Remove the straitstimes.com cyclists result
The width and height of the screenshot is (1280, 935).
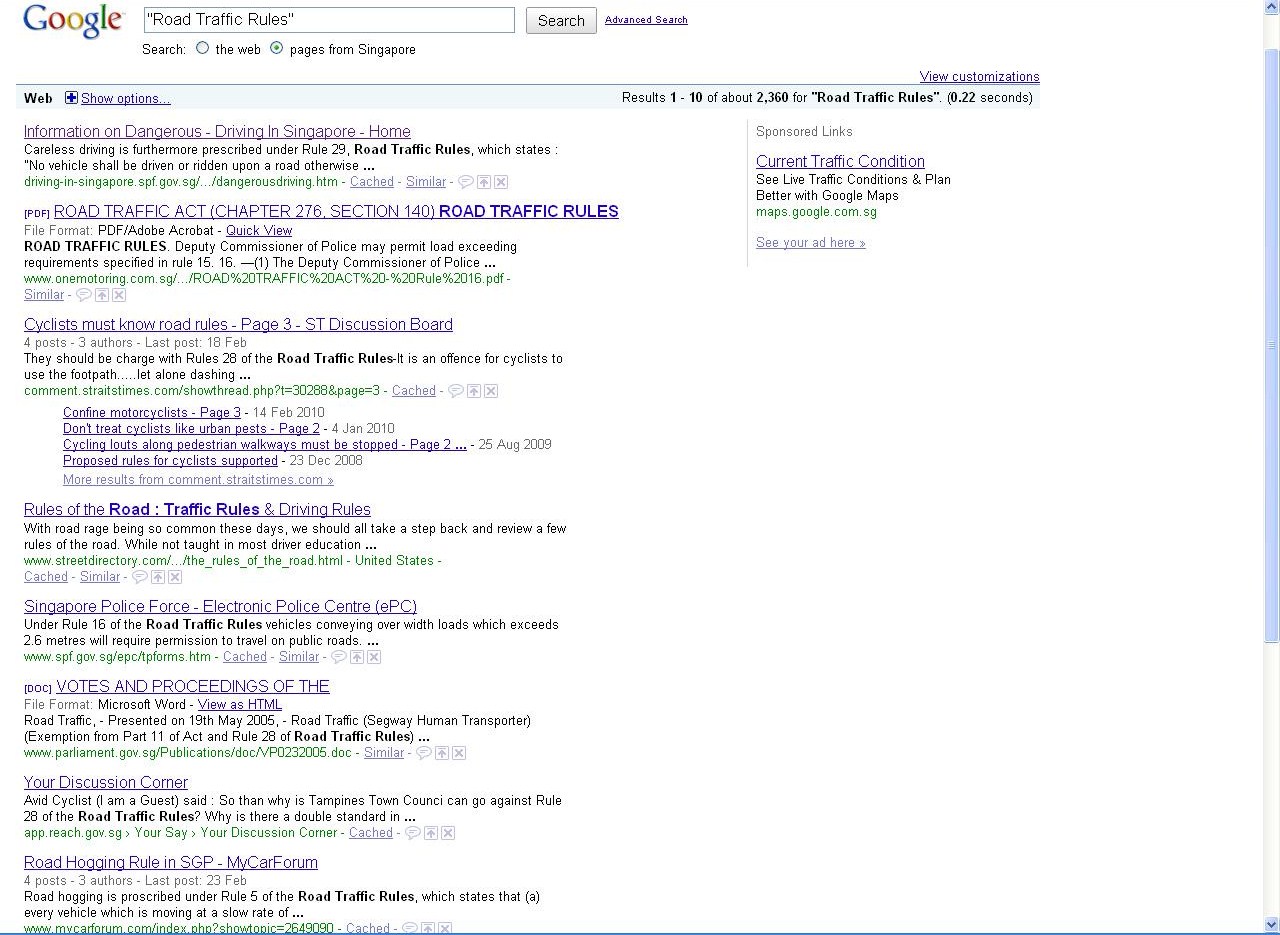coord(491,391)
